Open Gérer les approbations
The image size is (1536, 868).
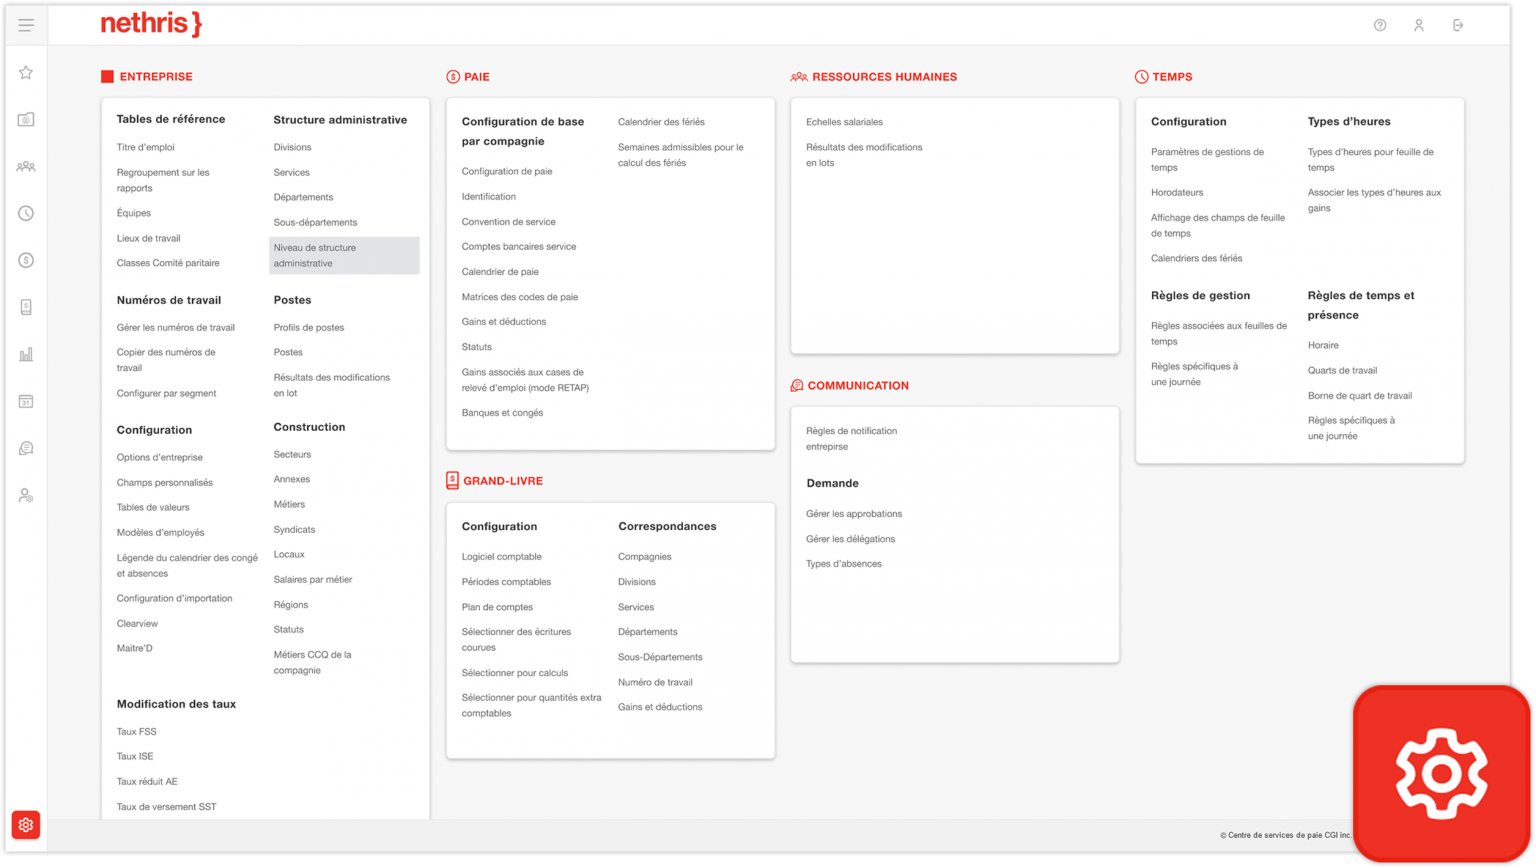854,514
